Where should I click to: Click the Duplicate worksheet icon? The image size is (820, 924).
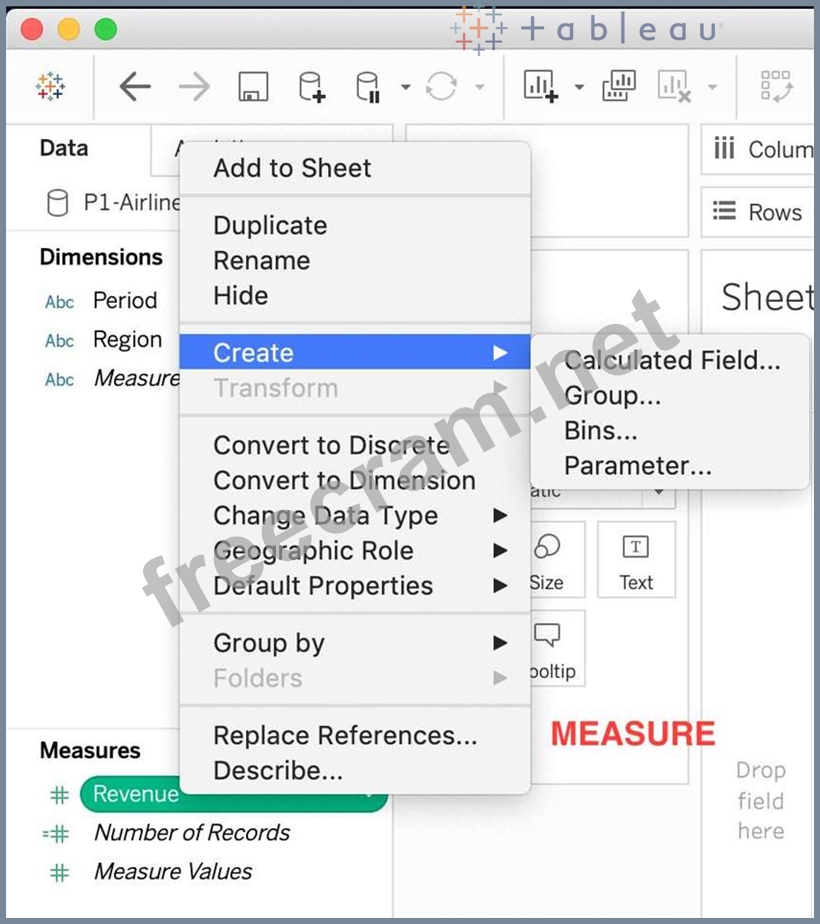[x=619, y=88]
